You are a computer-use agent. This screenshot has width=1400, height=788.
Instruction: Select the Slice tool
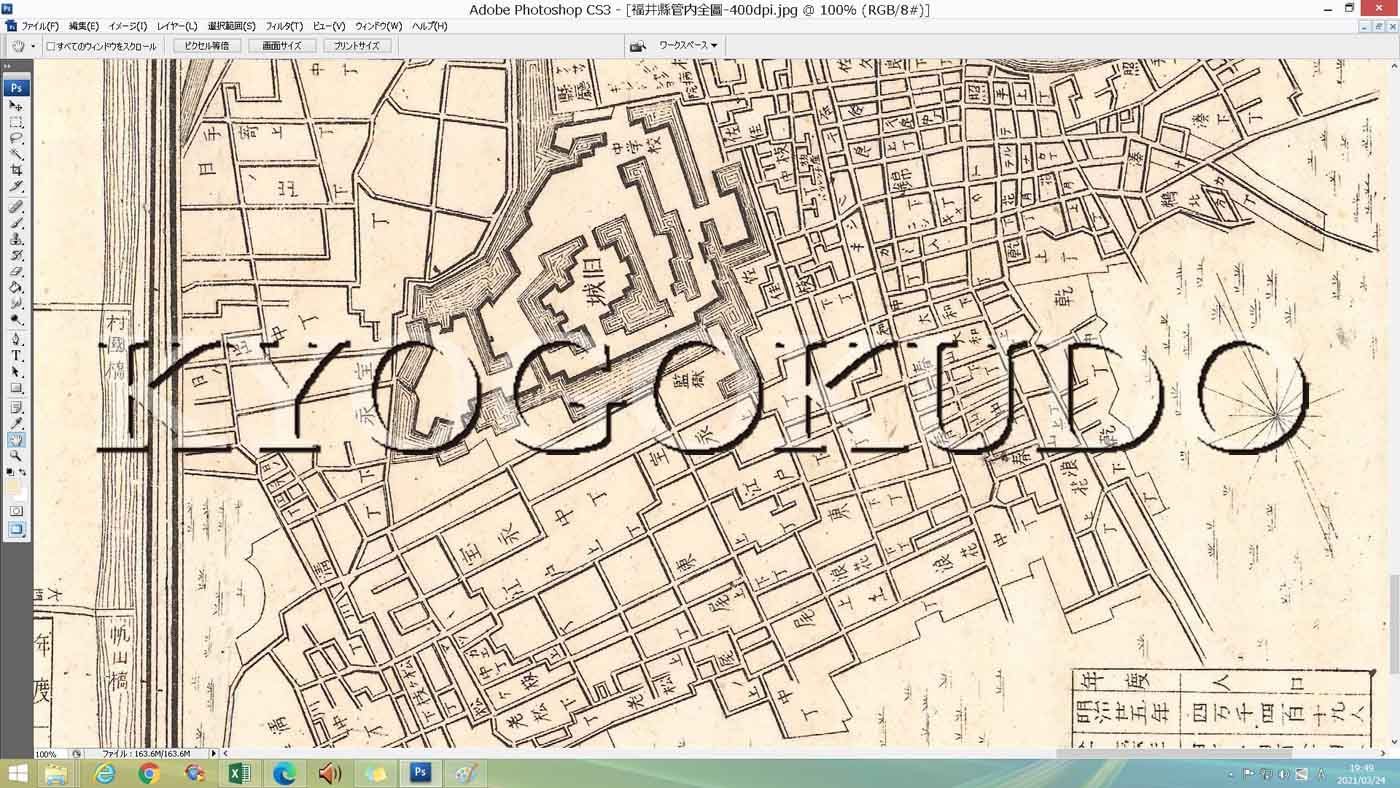pyautogui.click(x=16, y=187)
